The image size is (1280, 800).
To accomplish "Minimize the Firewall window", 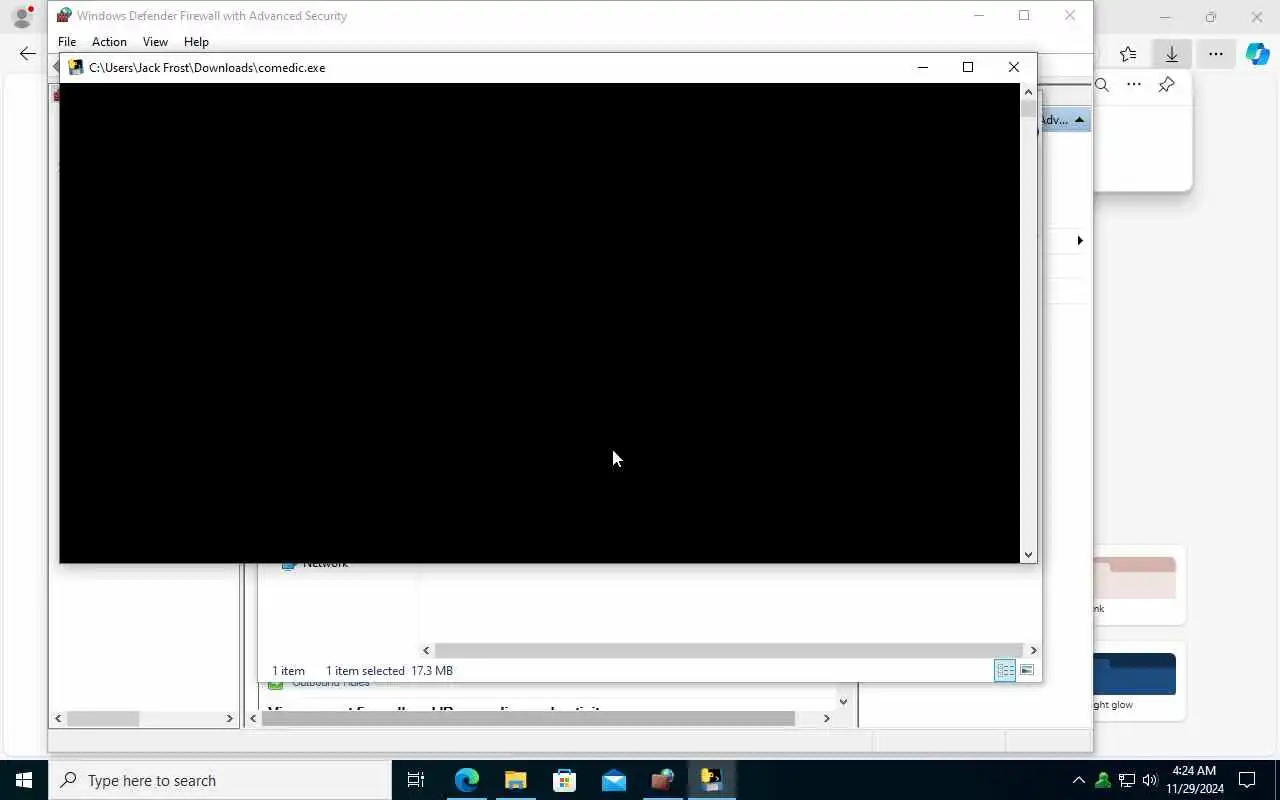I will pyautogui.click(x=979, y=16).
